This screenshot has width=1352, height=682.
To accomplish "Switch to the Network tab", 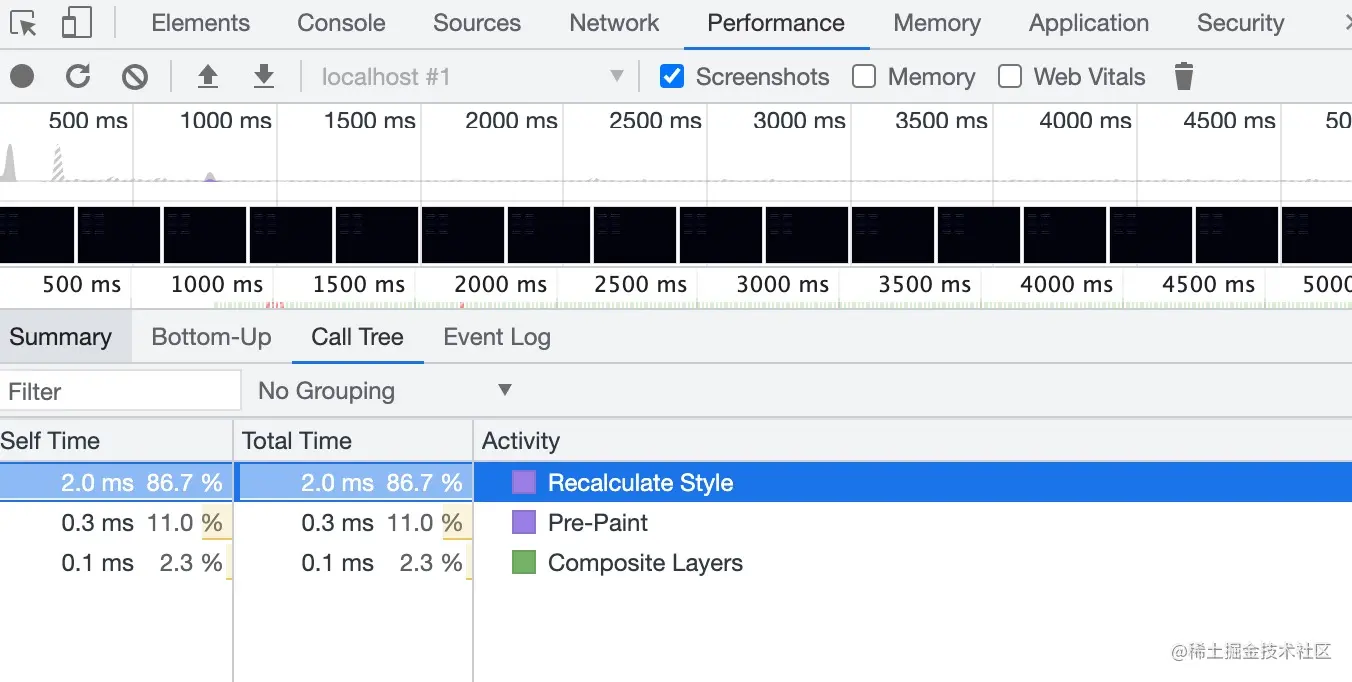I will coord(614,23).
